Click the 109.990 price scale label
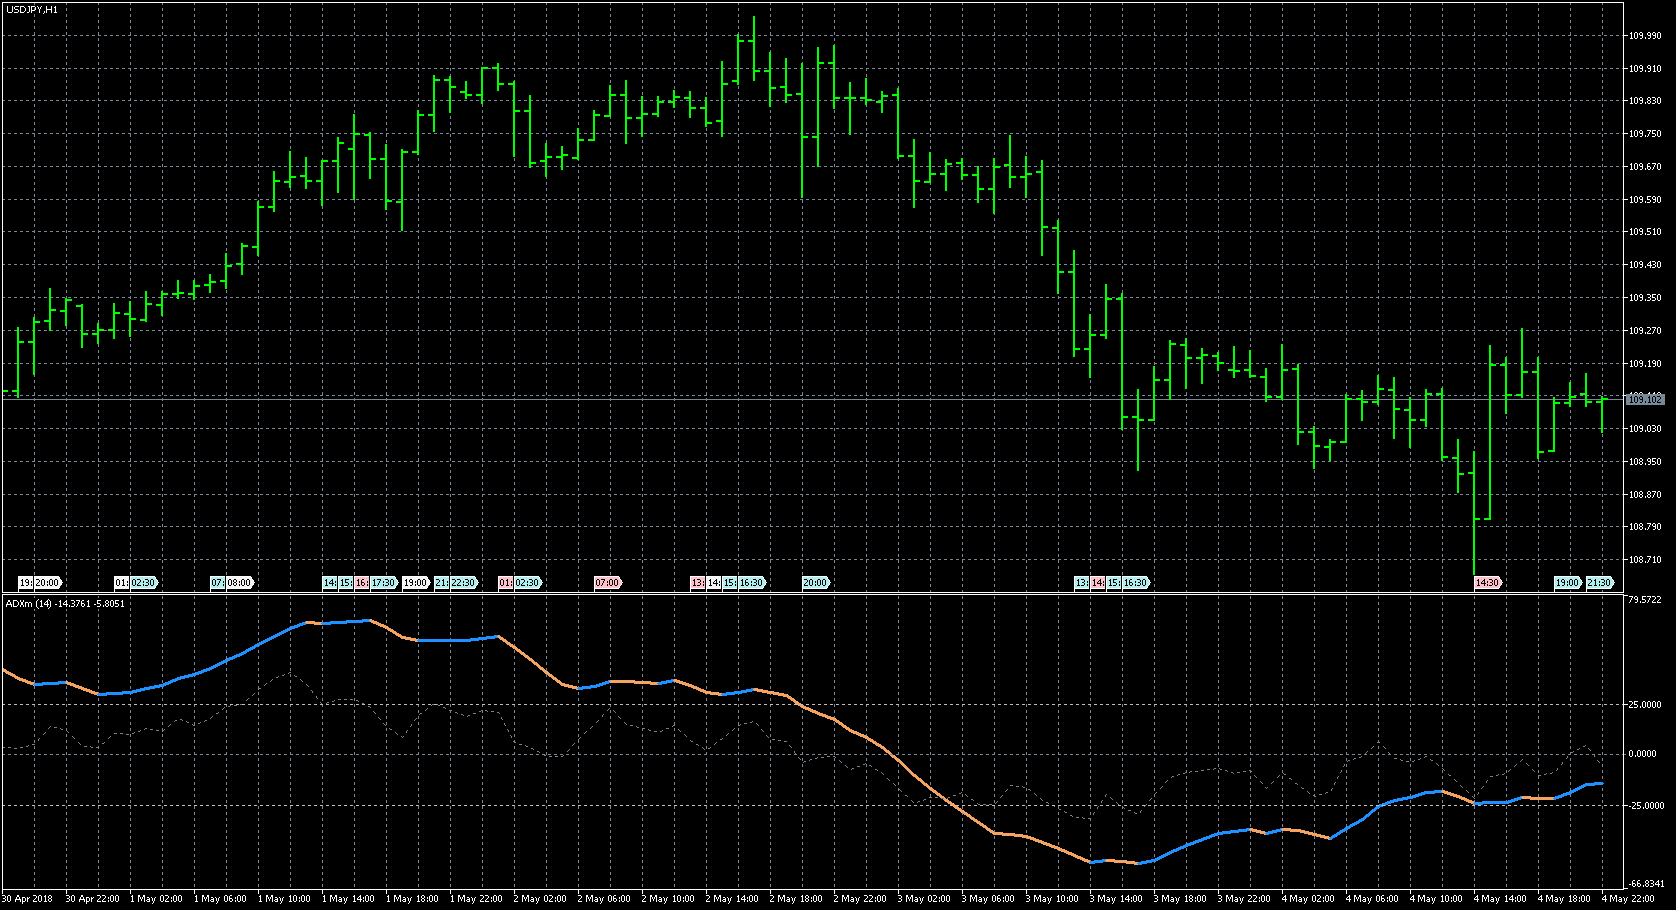Viewport: 1676px width, 910px height. pos(1644,36)
